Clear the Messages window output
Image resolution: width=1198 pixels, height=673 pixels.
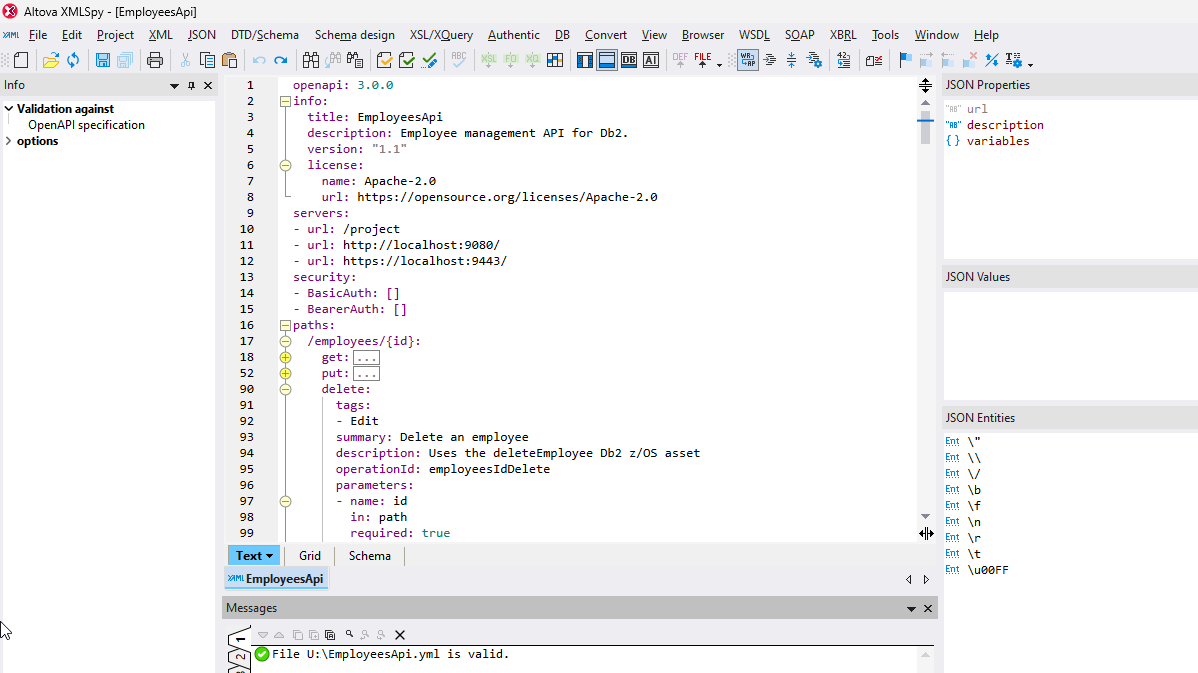[400, 634]
